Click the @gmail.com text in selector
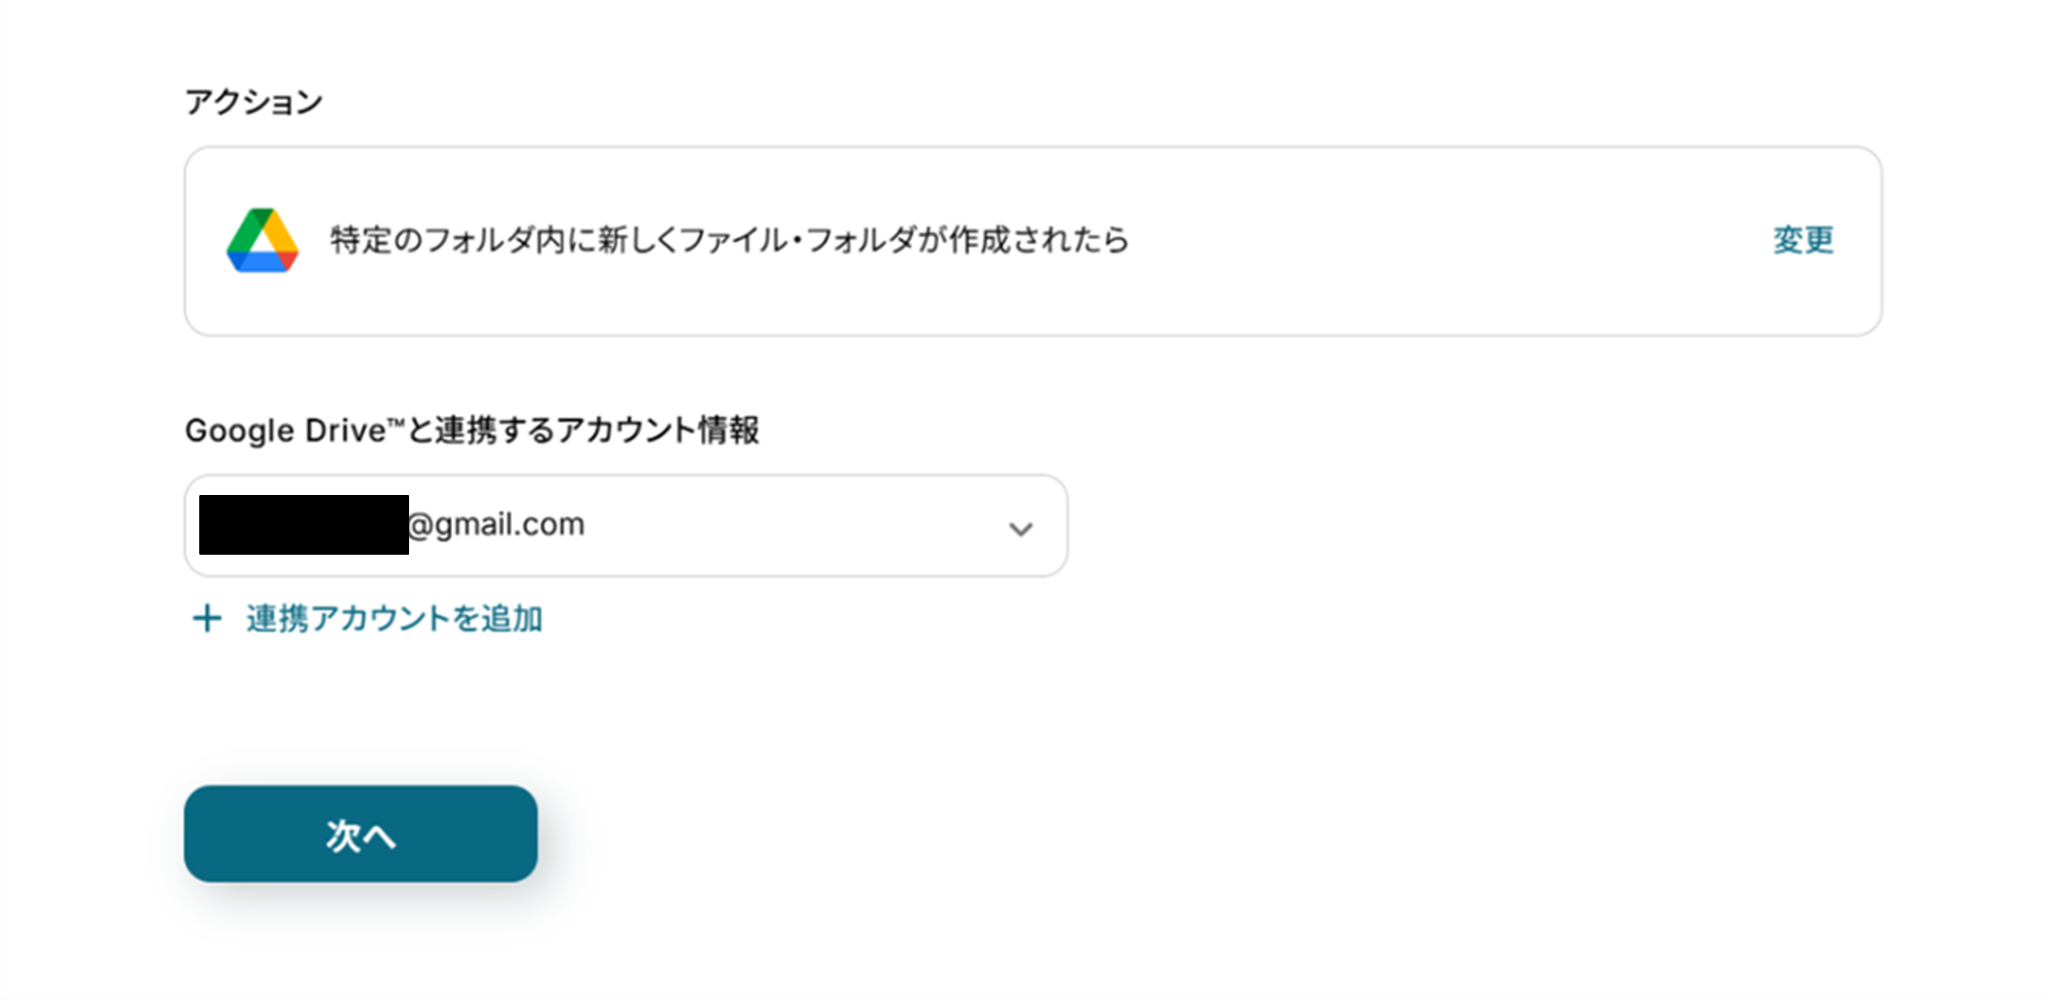The height and width of the screenshot is (1000, 2048). tap(497, 525)
